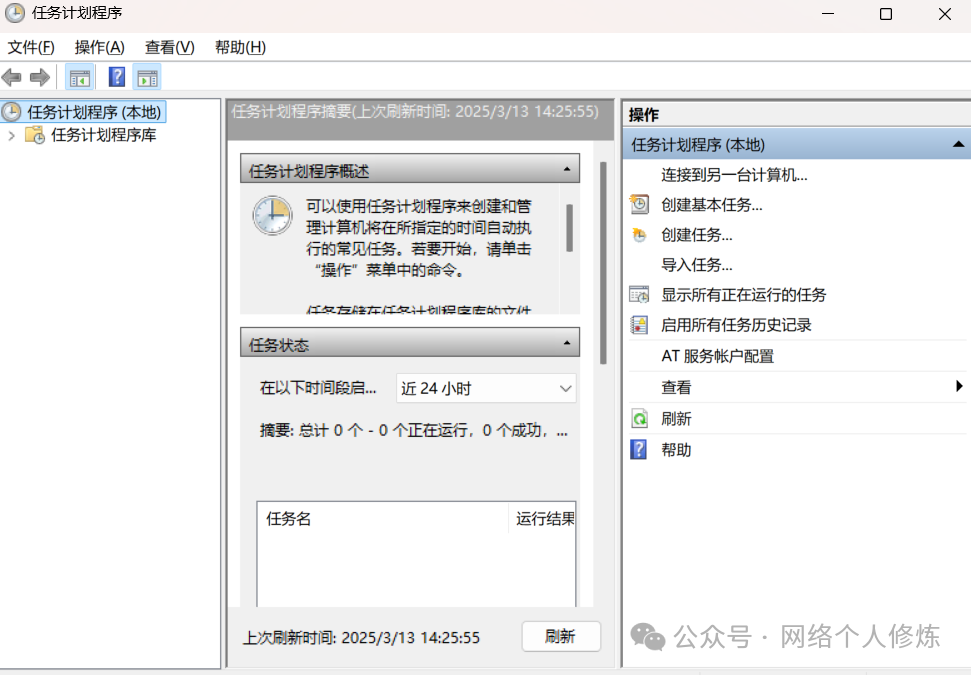Click the blue help toolbar icon
The width and height of the screenshot is (971, 675).
pos(117,77)
